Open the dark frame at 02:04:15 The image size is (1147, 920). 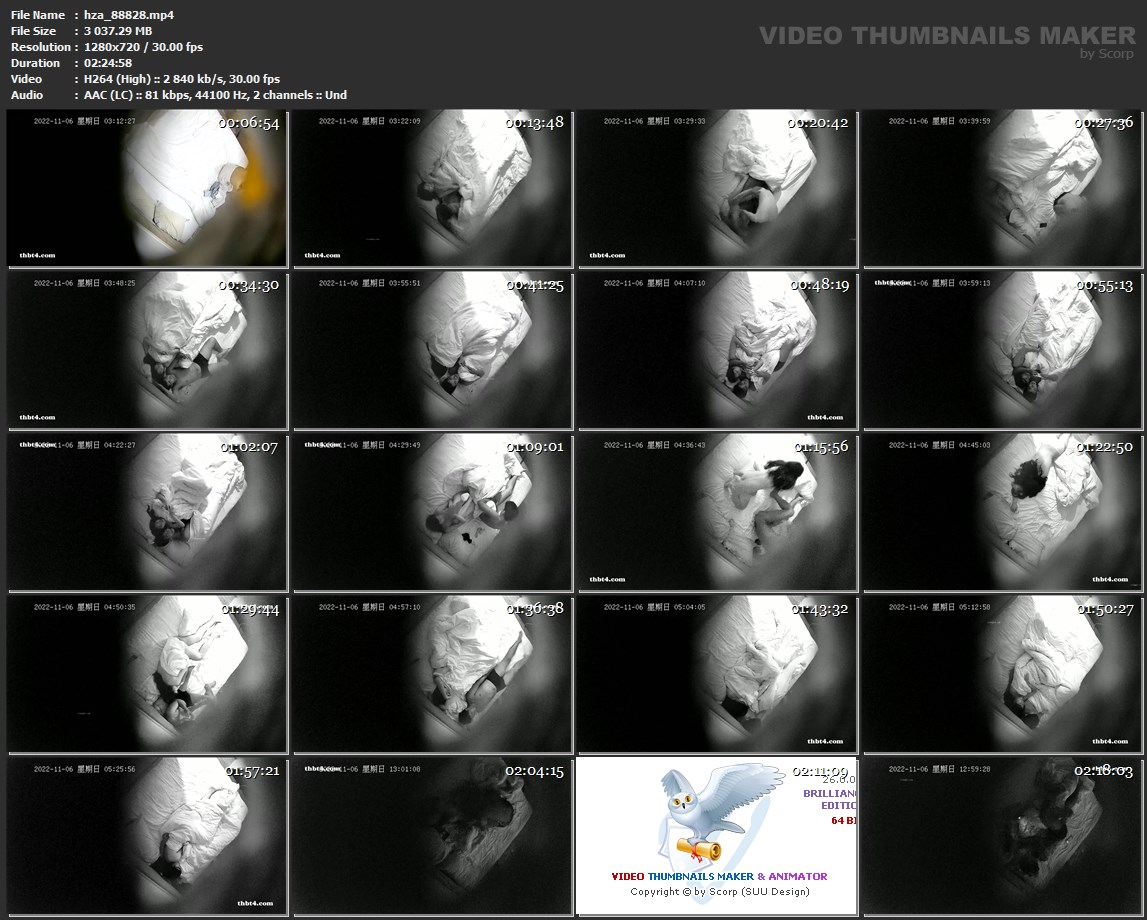pyautogui.click(x=432, y=836)
